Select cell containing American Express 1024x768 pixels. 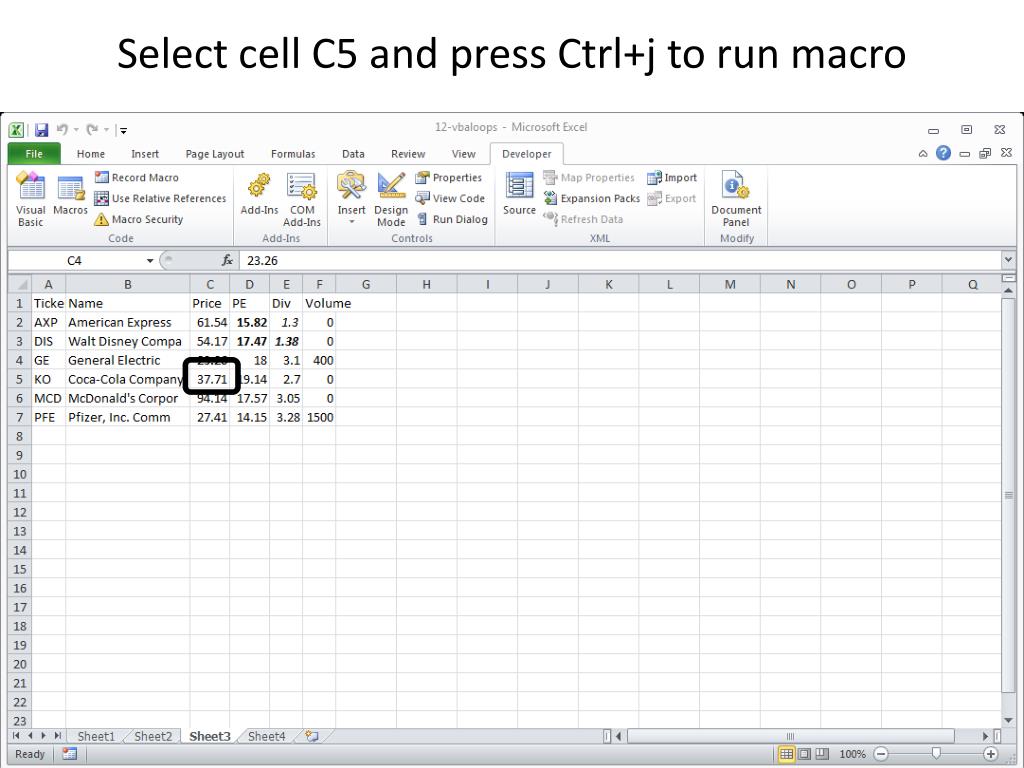coord(128,323)
